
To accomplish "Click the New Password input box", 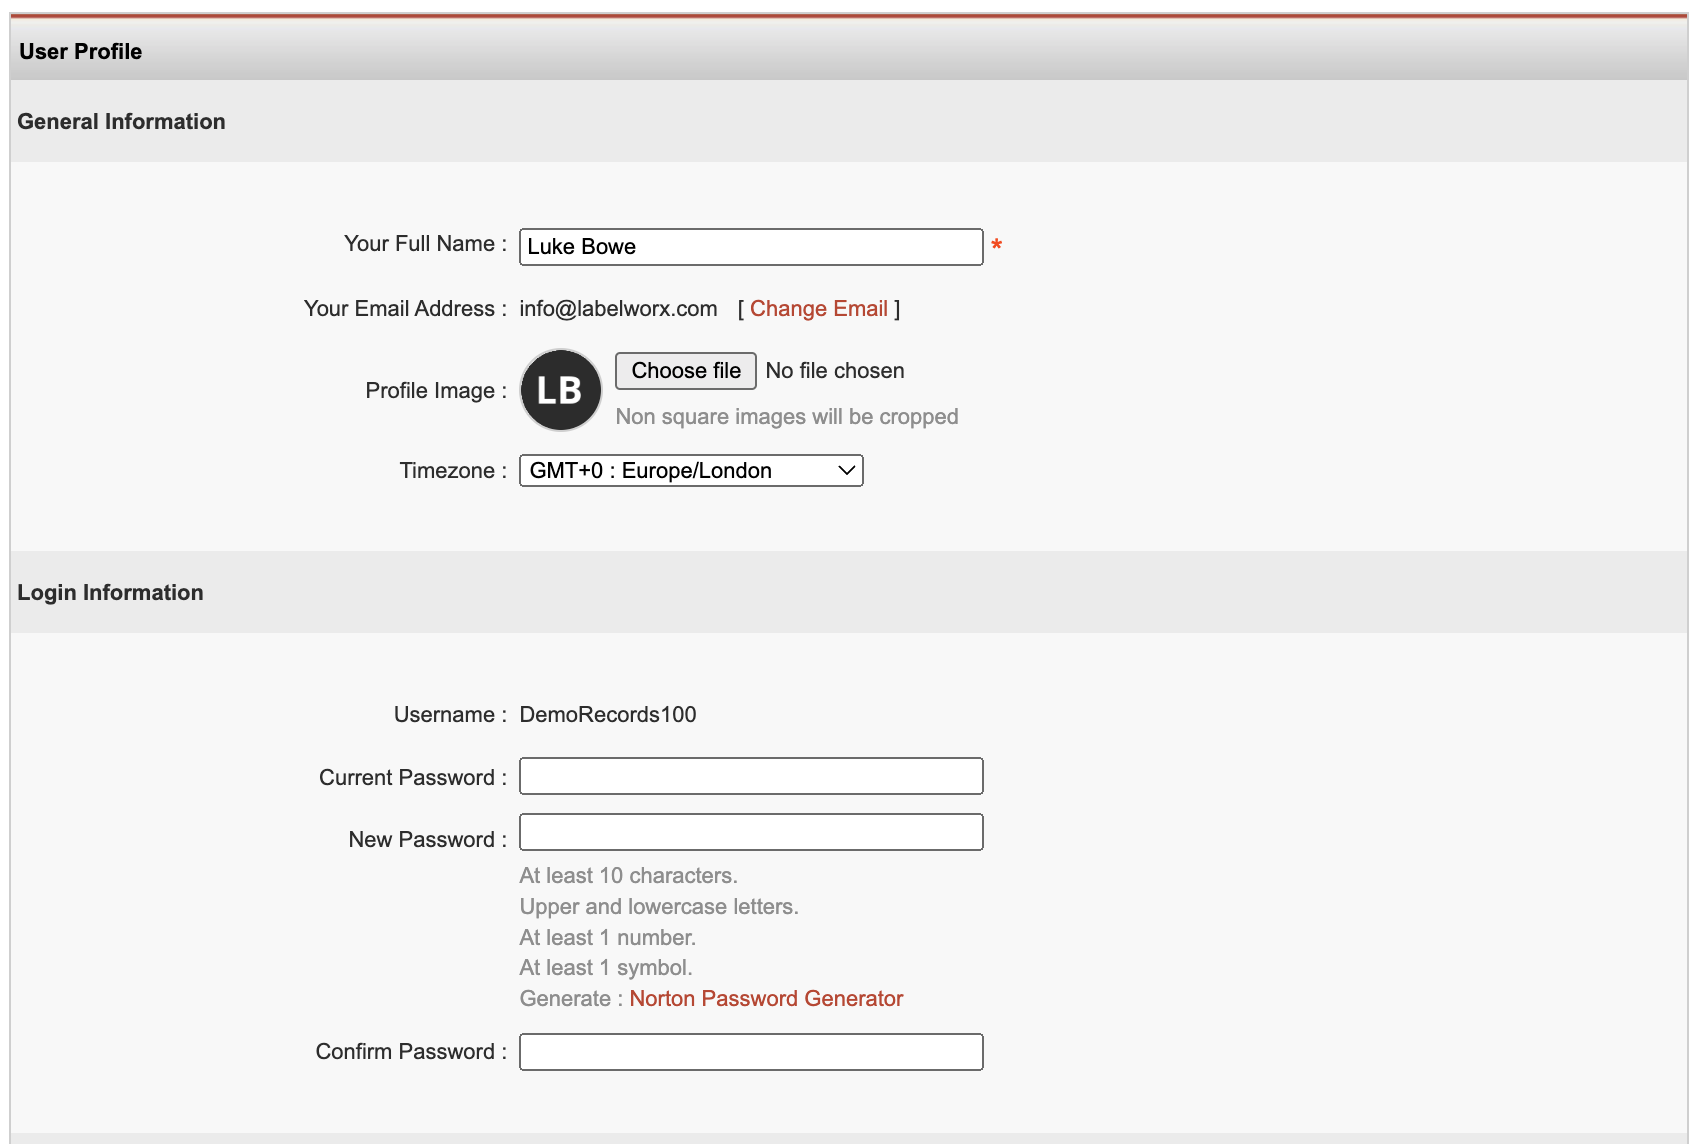I will 750,831.
